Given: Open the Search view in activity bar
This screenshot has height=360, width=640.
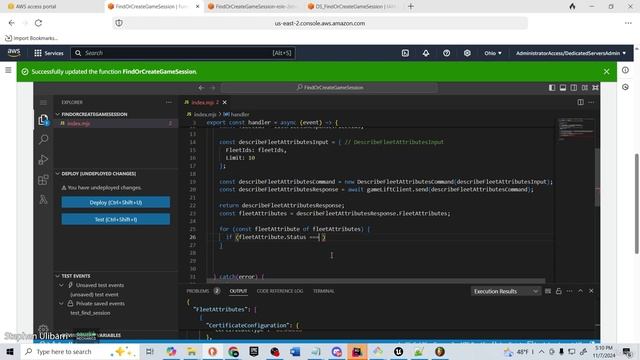Looking at the screenshot, I should coord(43,139).
